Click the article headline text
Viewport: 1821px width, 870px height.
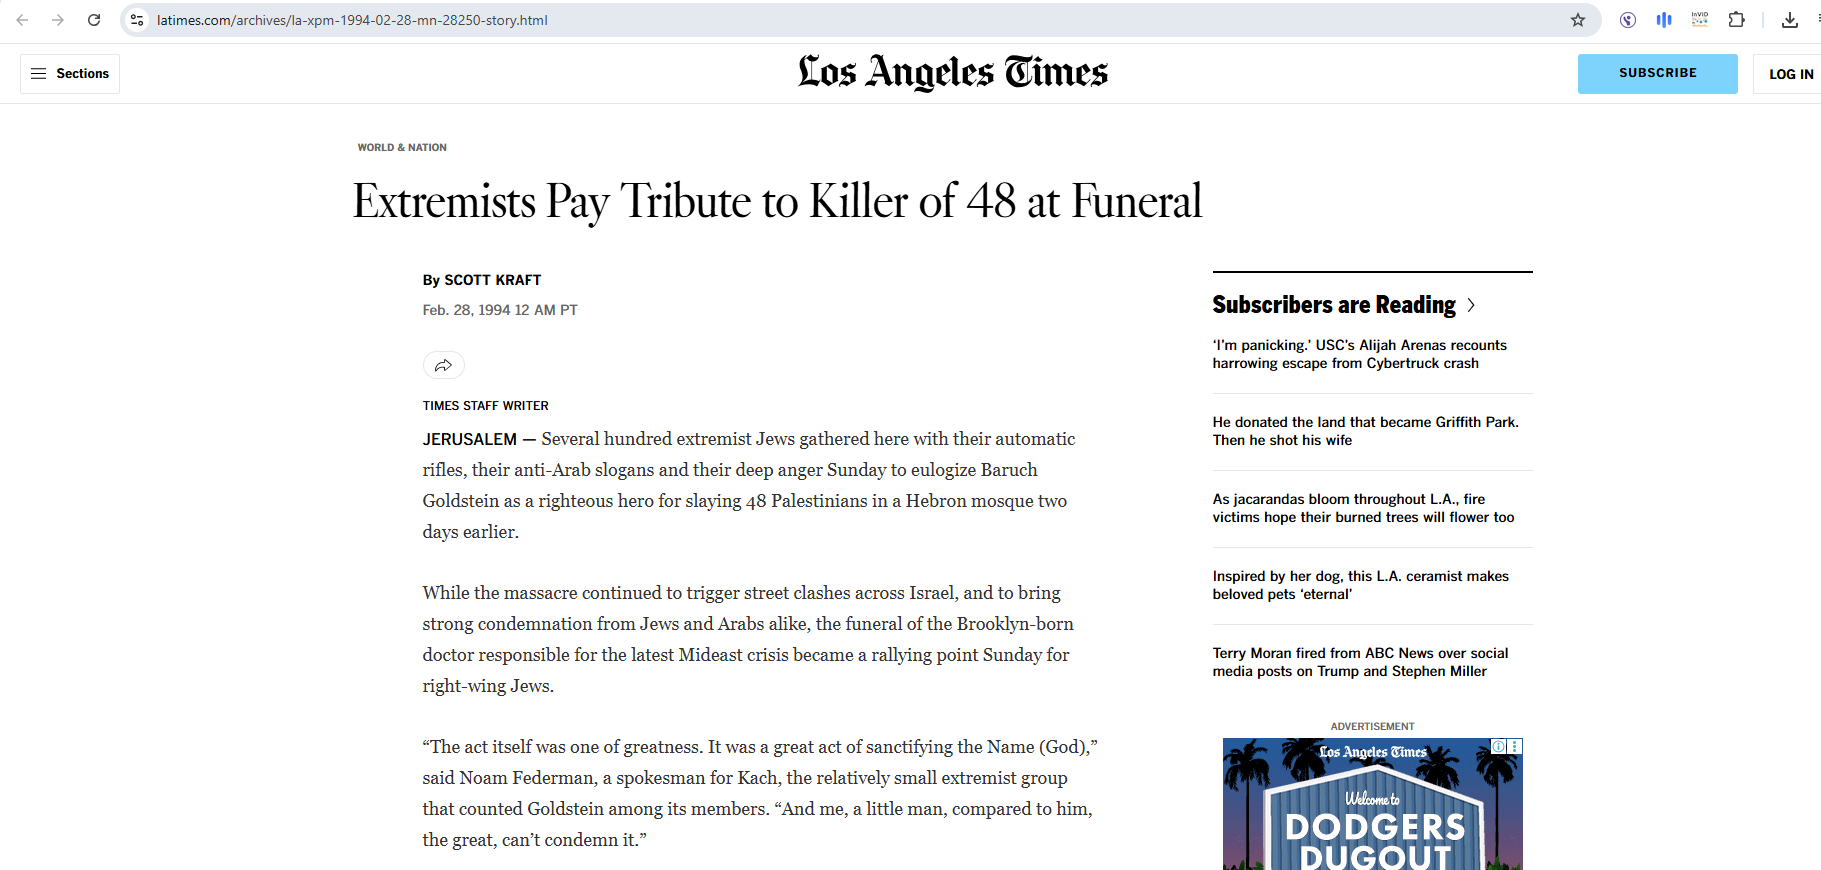click(x=777, y=201)
